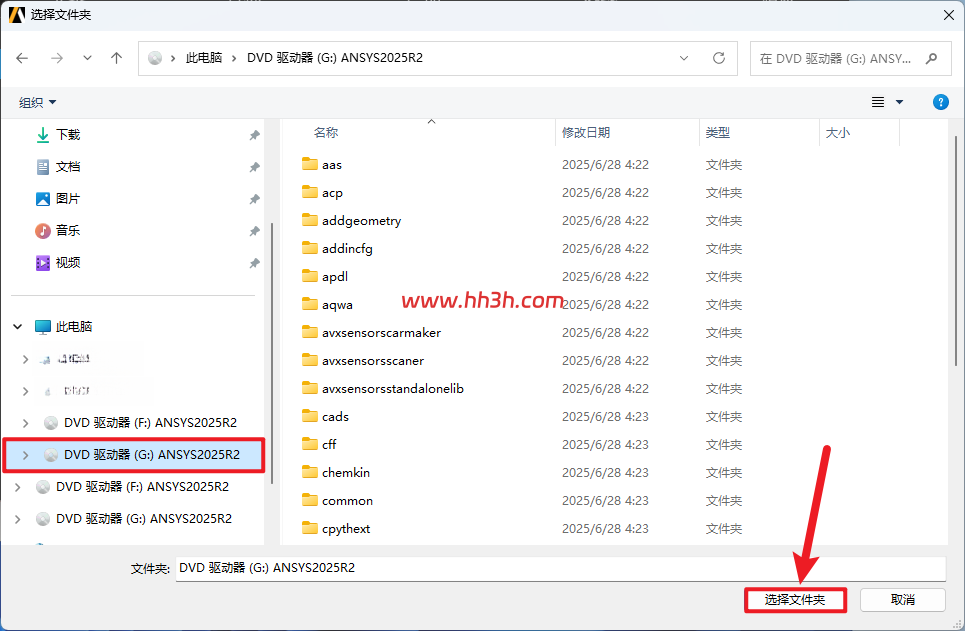Unpin 下载 with its pin icon
The width and height of the screenshot is (965, 631).
click(254, 135)
